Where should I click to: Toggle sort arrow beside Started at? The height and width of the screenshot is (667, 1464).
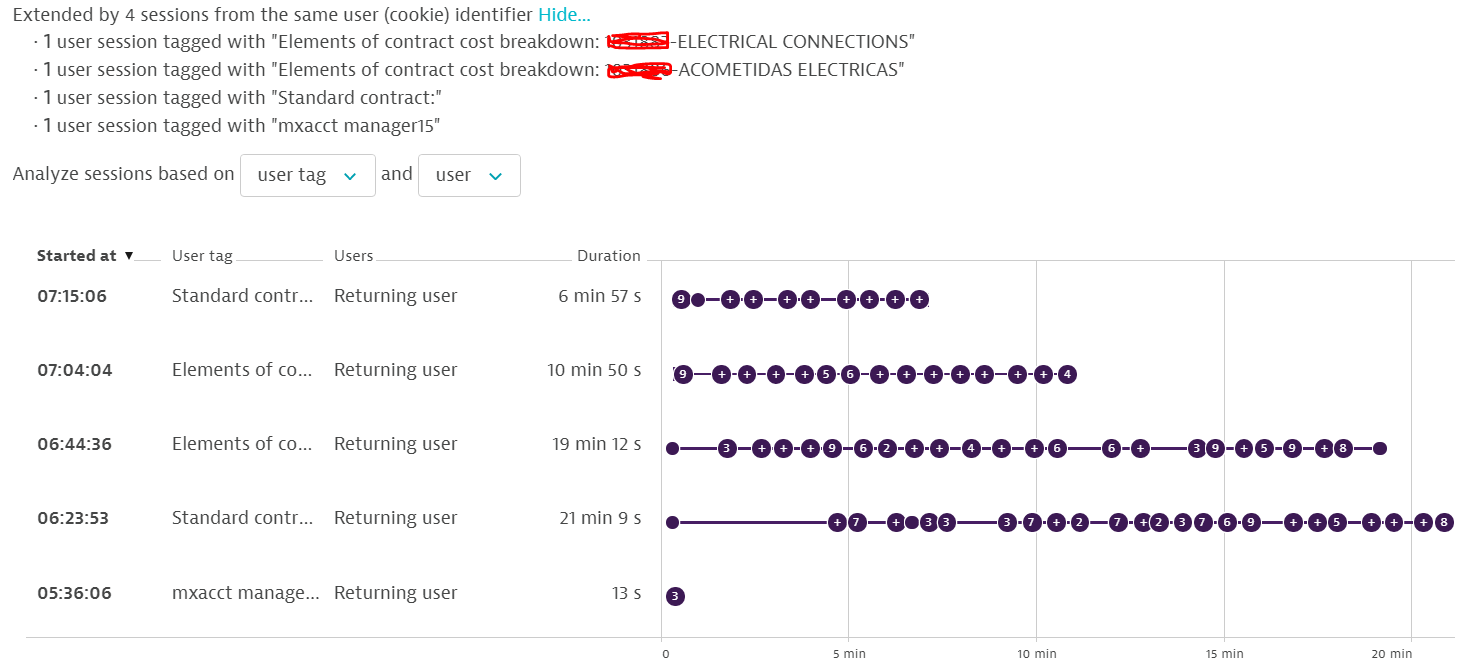pyautogui.click(x=129, y=256)
